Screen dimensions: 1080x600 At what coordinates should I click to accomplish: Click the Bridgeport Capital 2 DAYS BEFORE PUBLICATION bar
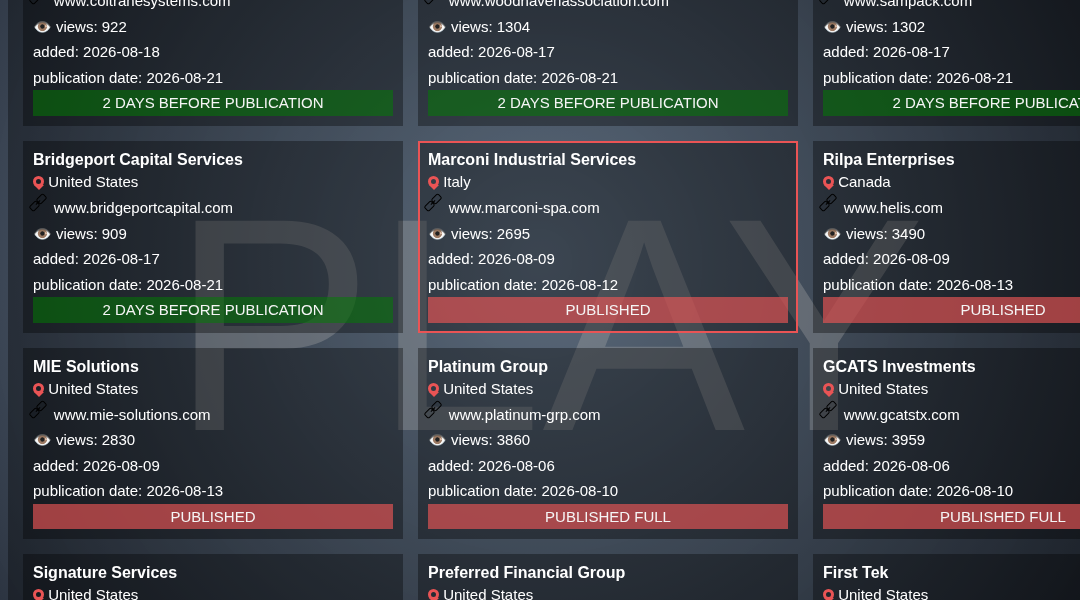pos(213,310)
